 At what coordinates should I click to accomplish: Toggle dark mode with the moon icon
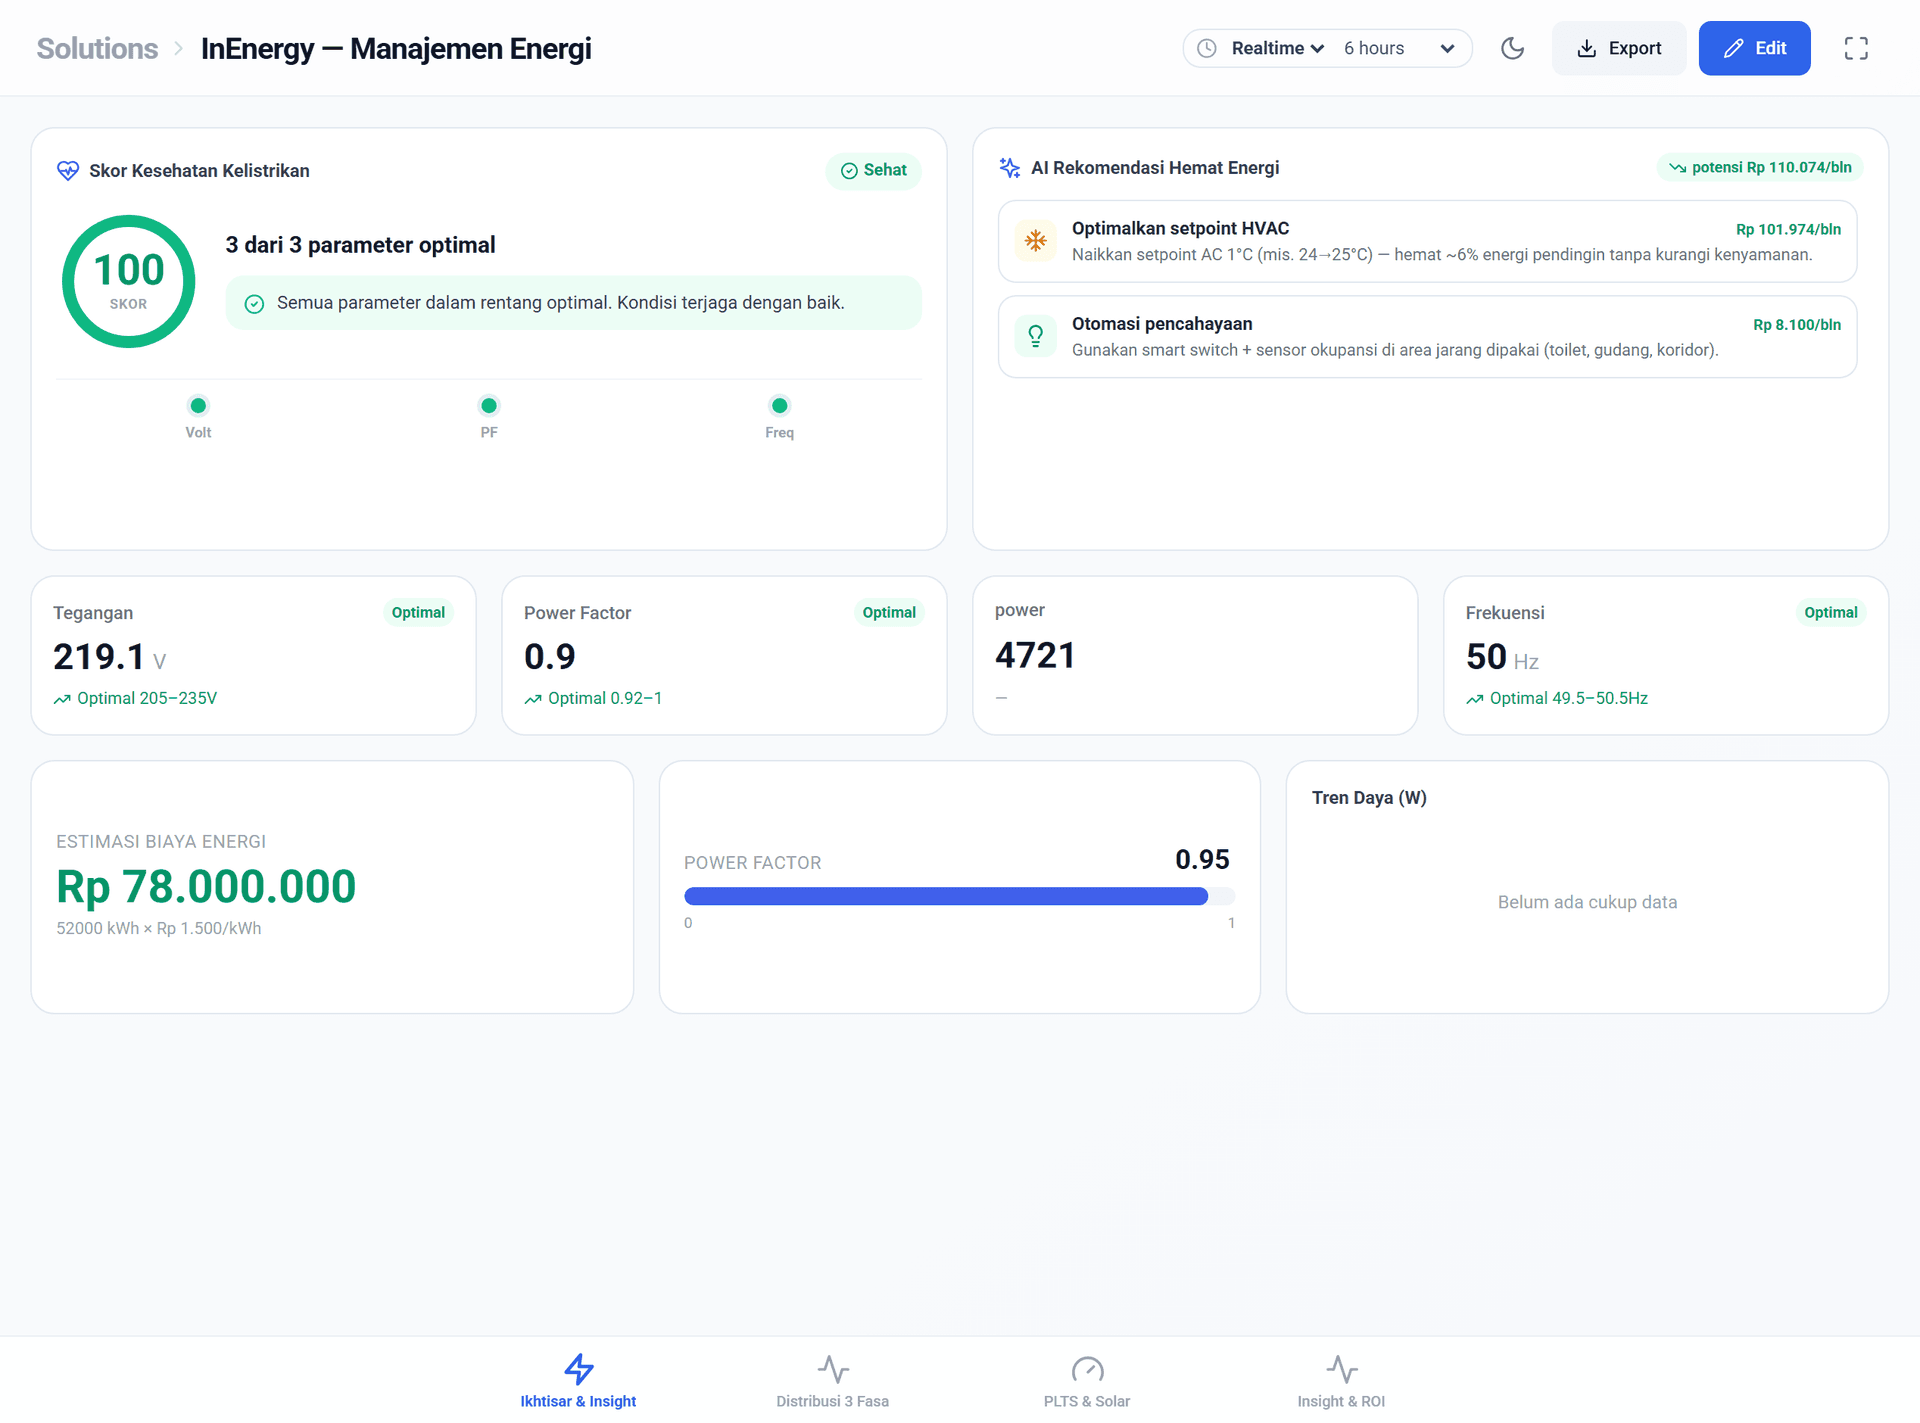[1512, 48]
